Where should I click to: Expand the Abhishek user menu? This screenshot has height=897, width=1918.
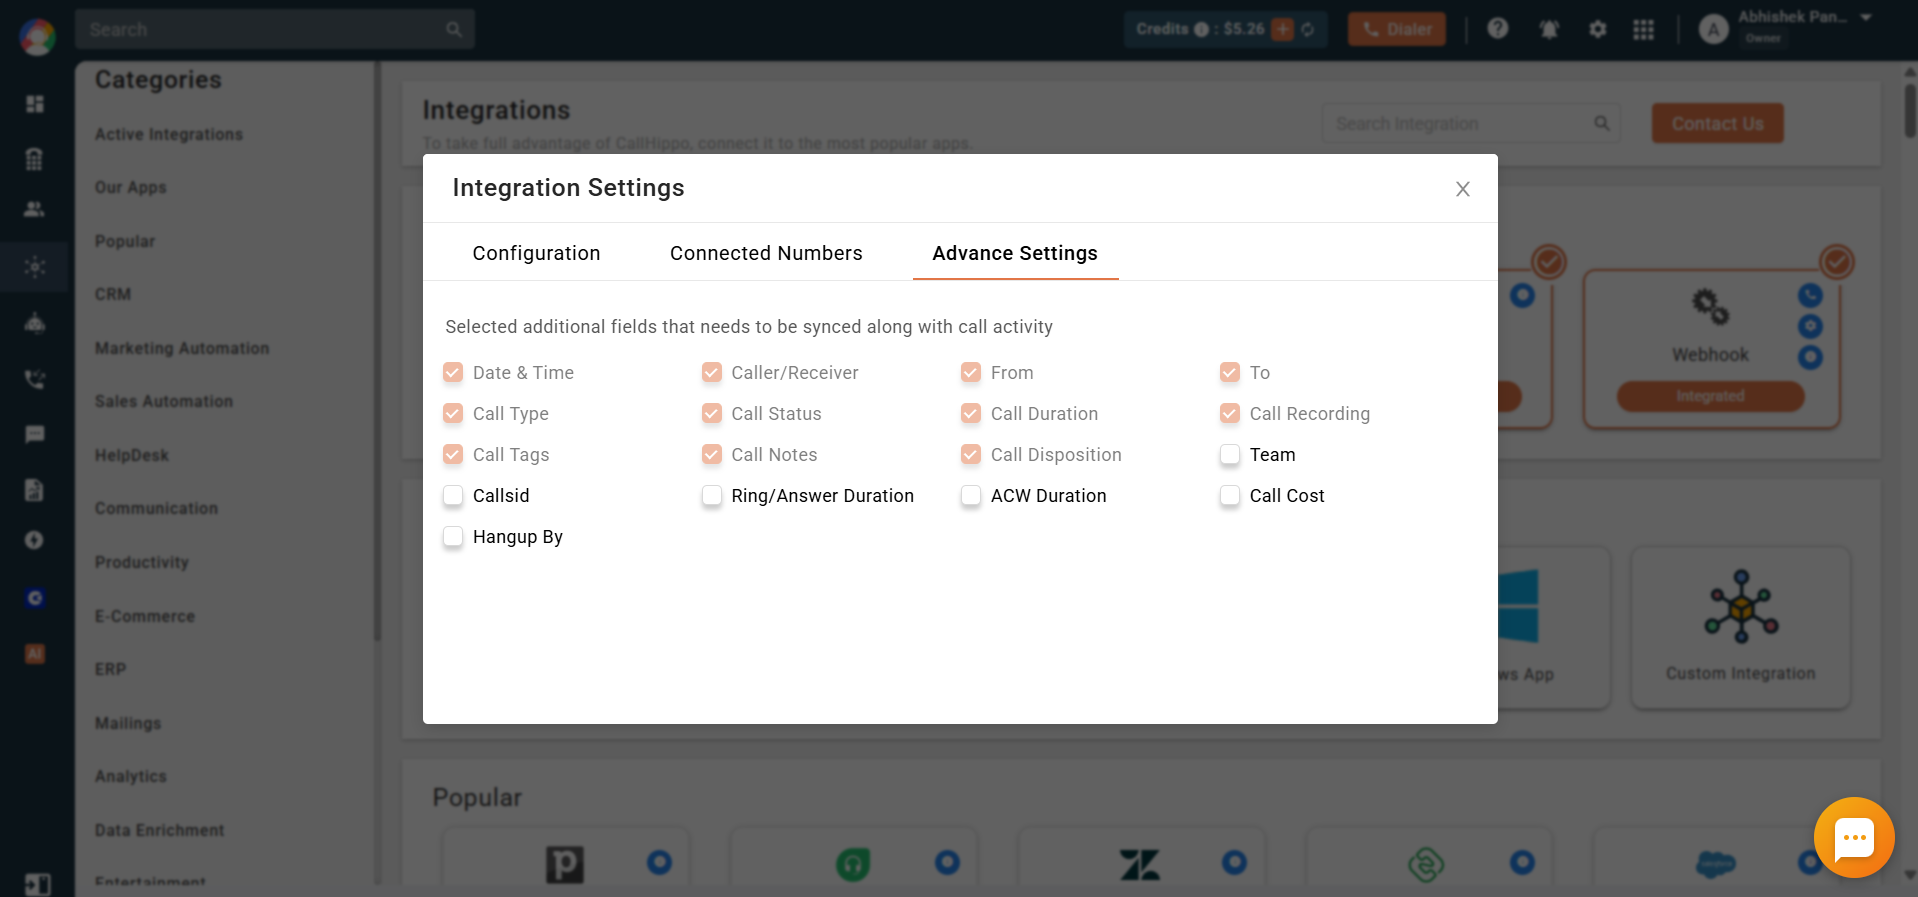tap(1866, 18)
